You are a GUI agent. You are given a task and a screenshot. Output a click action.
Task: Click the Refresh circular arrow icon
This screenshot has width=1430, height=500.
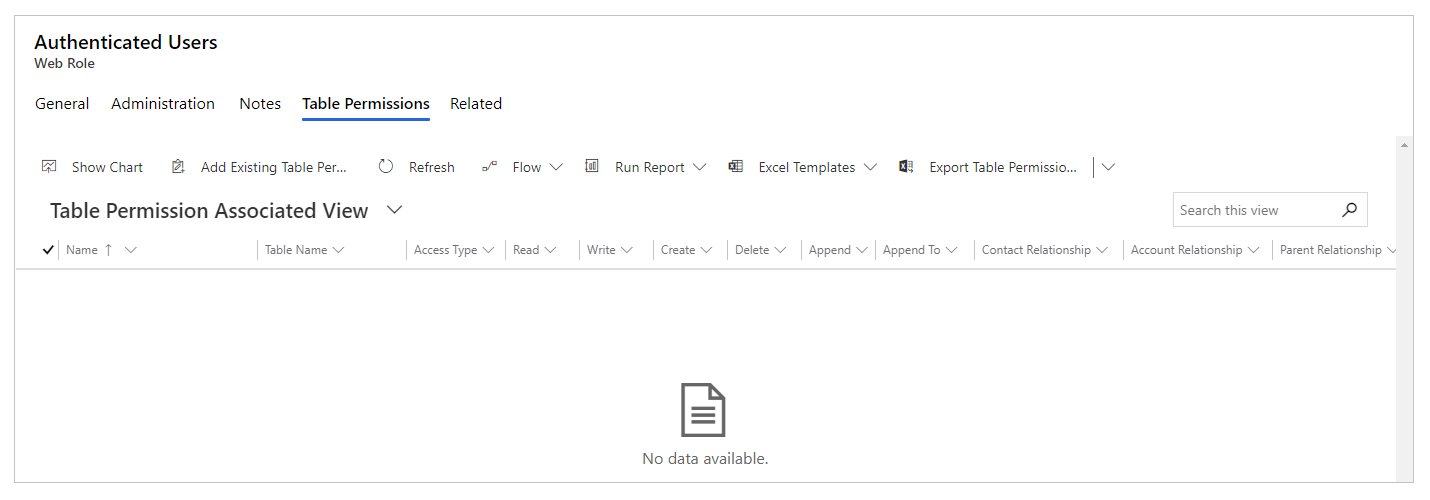(386, 167)
